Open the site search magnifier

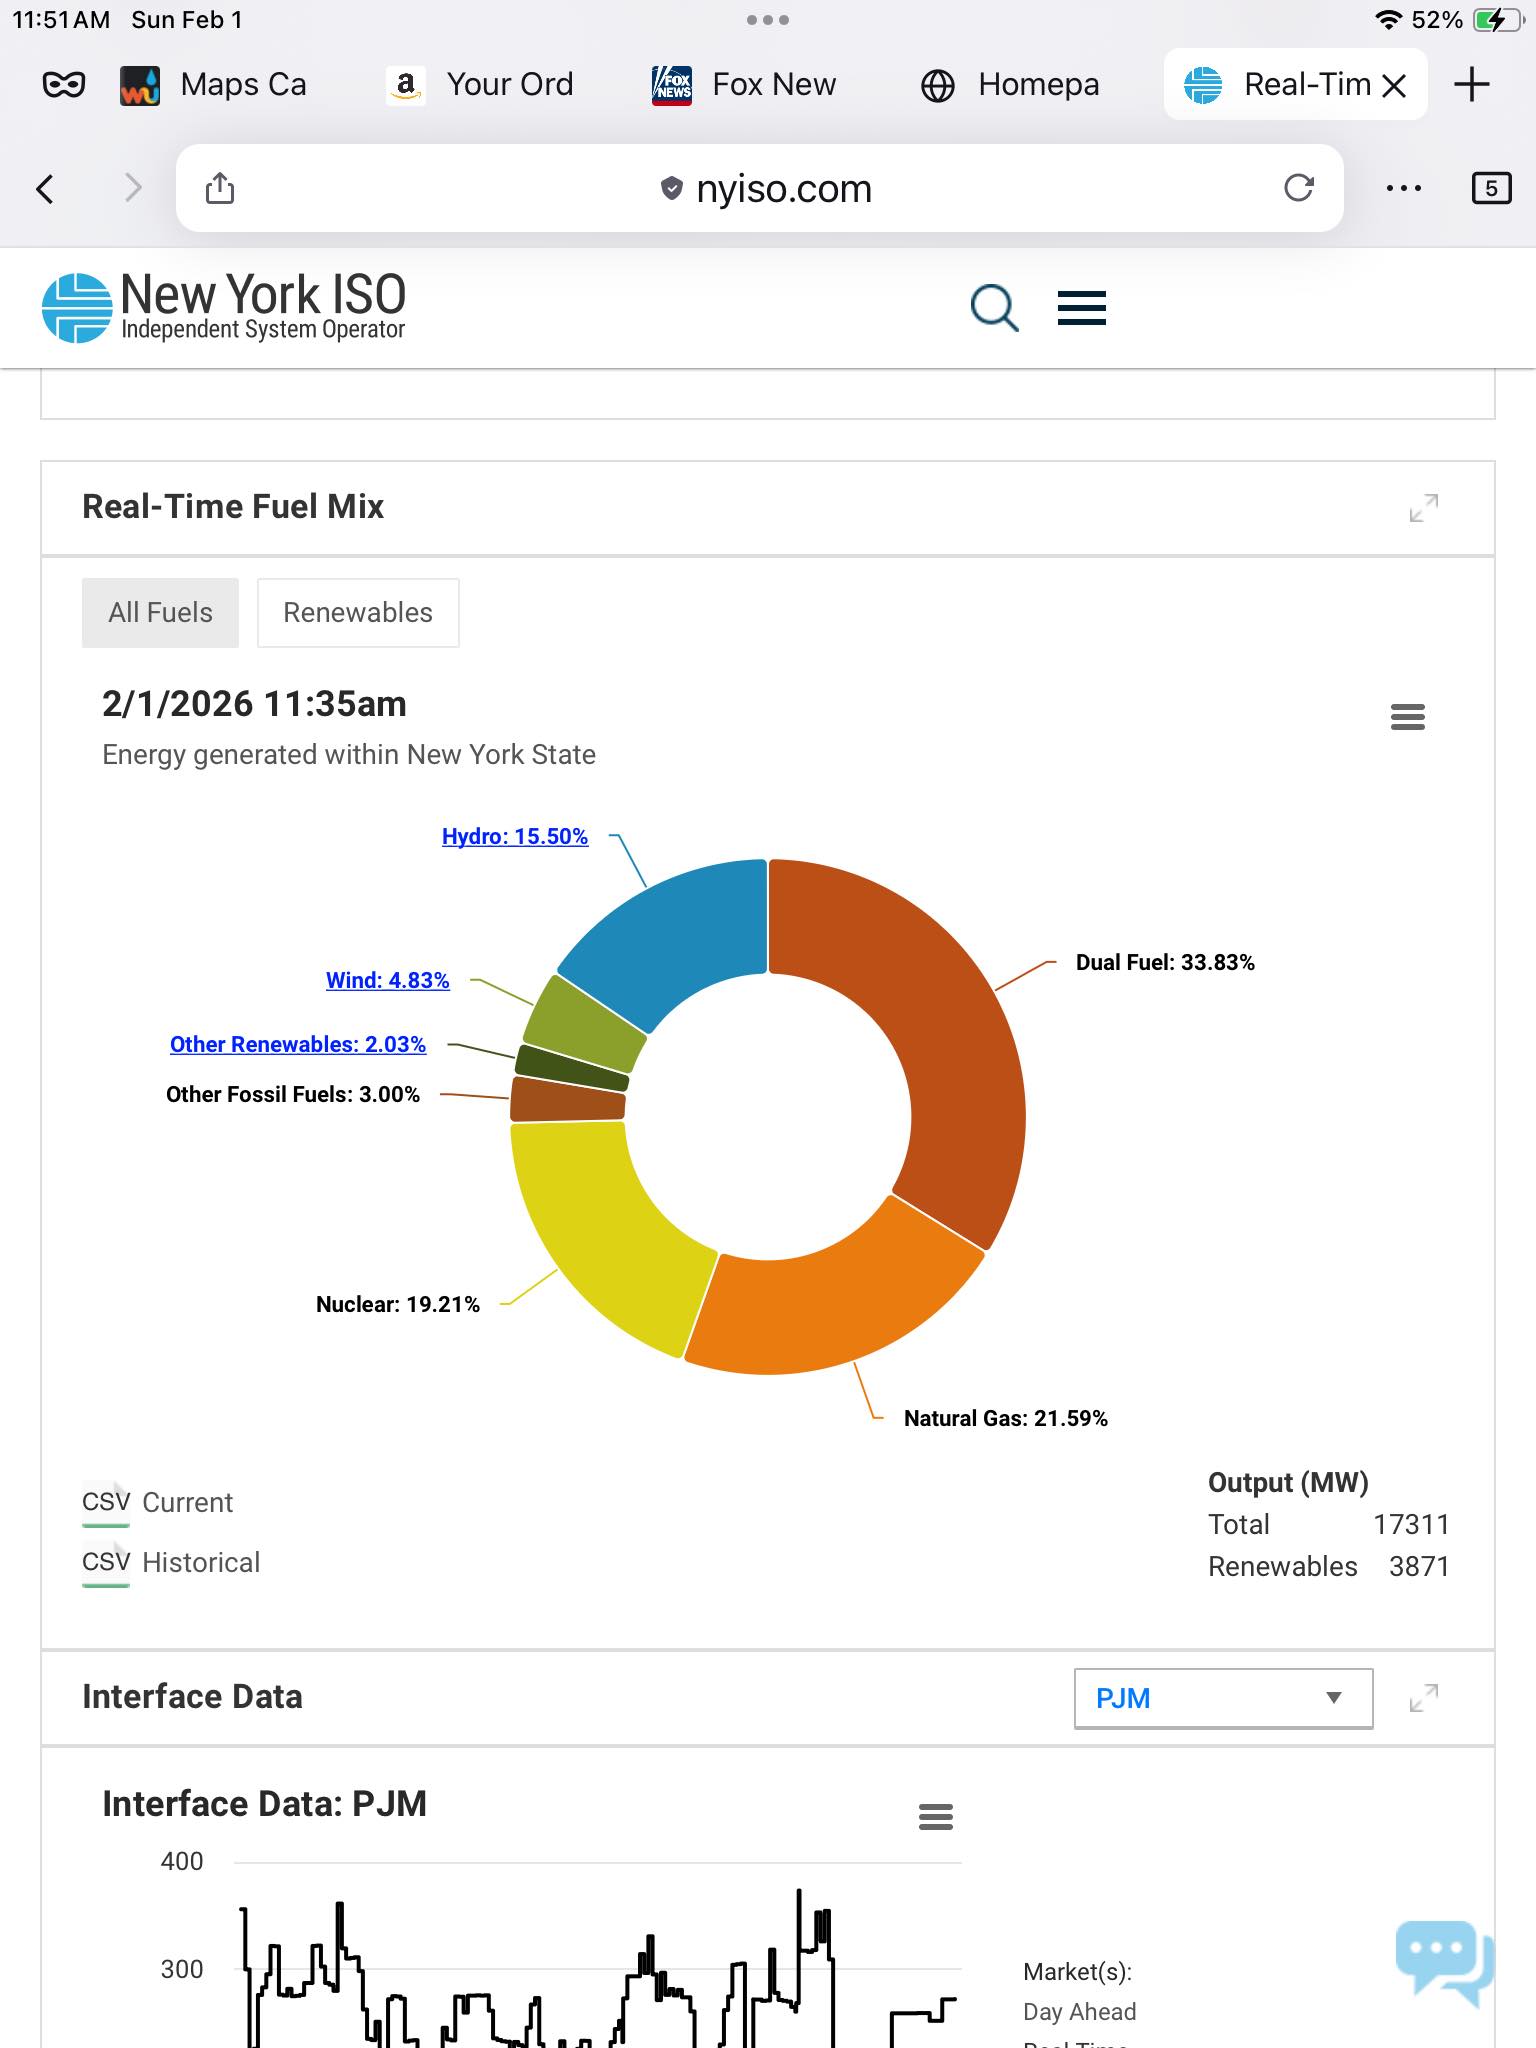coord(994,308)
